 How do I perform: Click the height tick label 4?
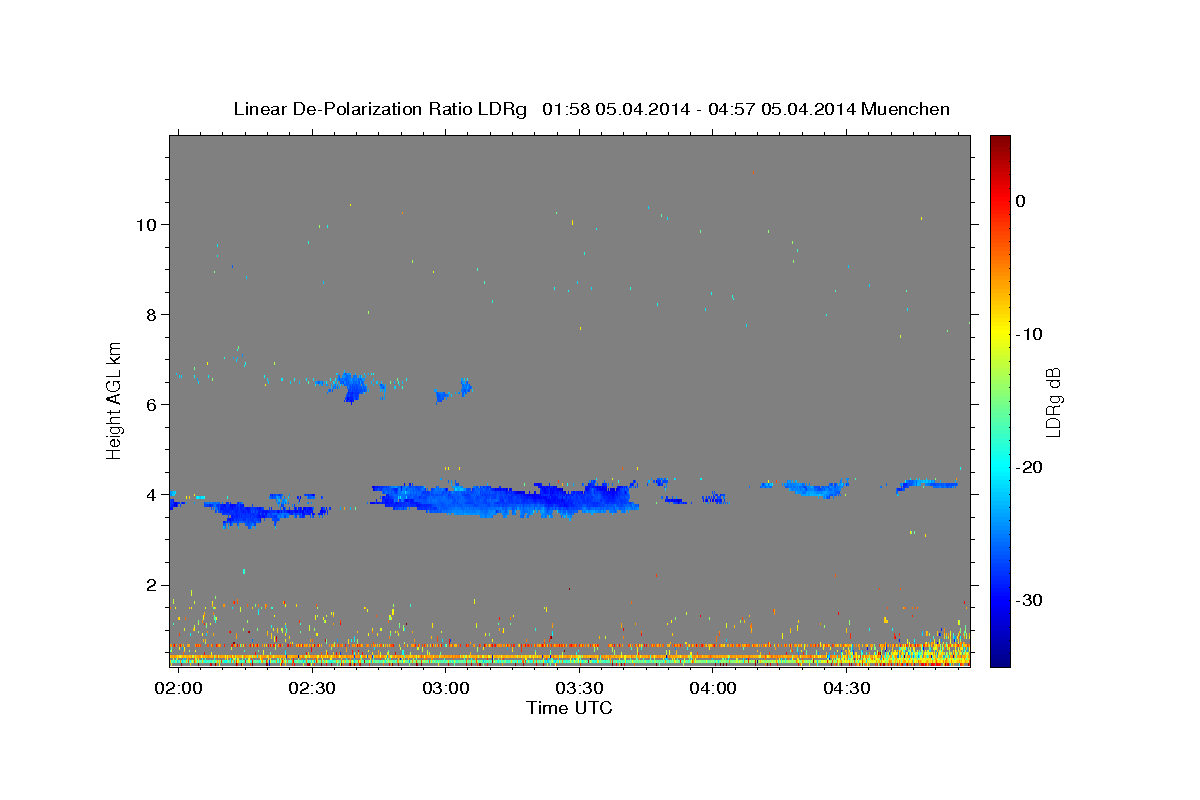pyautogui.click(x=153, y=494)
